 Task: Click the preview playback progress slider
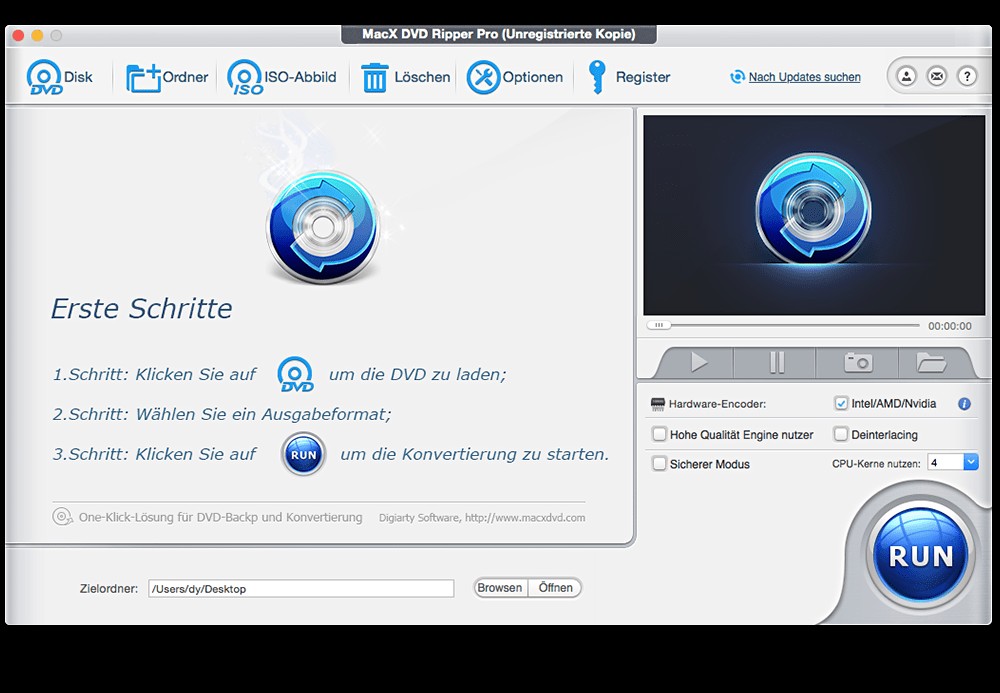(783, 325)
